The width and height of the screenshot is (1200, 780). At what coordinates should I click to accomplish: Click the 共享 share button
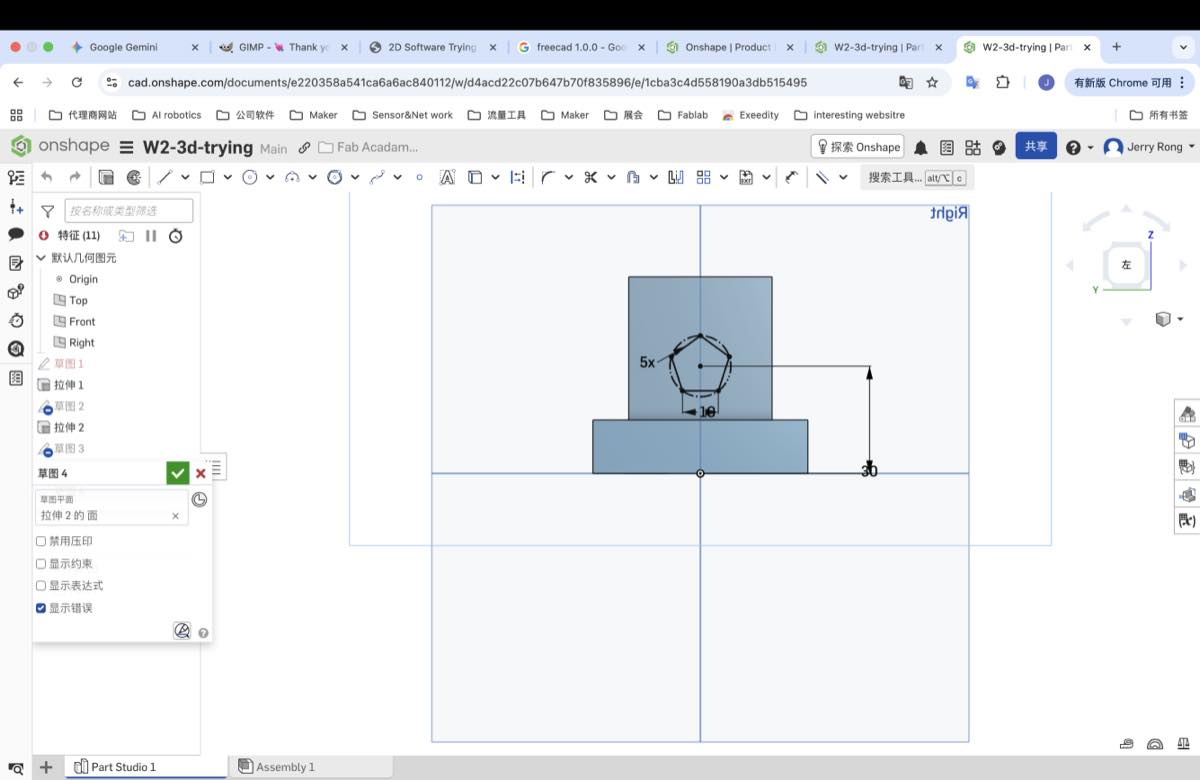tap(1036, 146)
